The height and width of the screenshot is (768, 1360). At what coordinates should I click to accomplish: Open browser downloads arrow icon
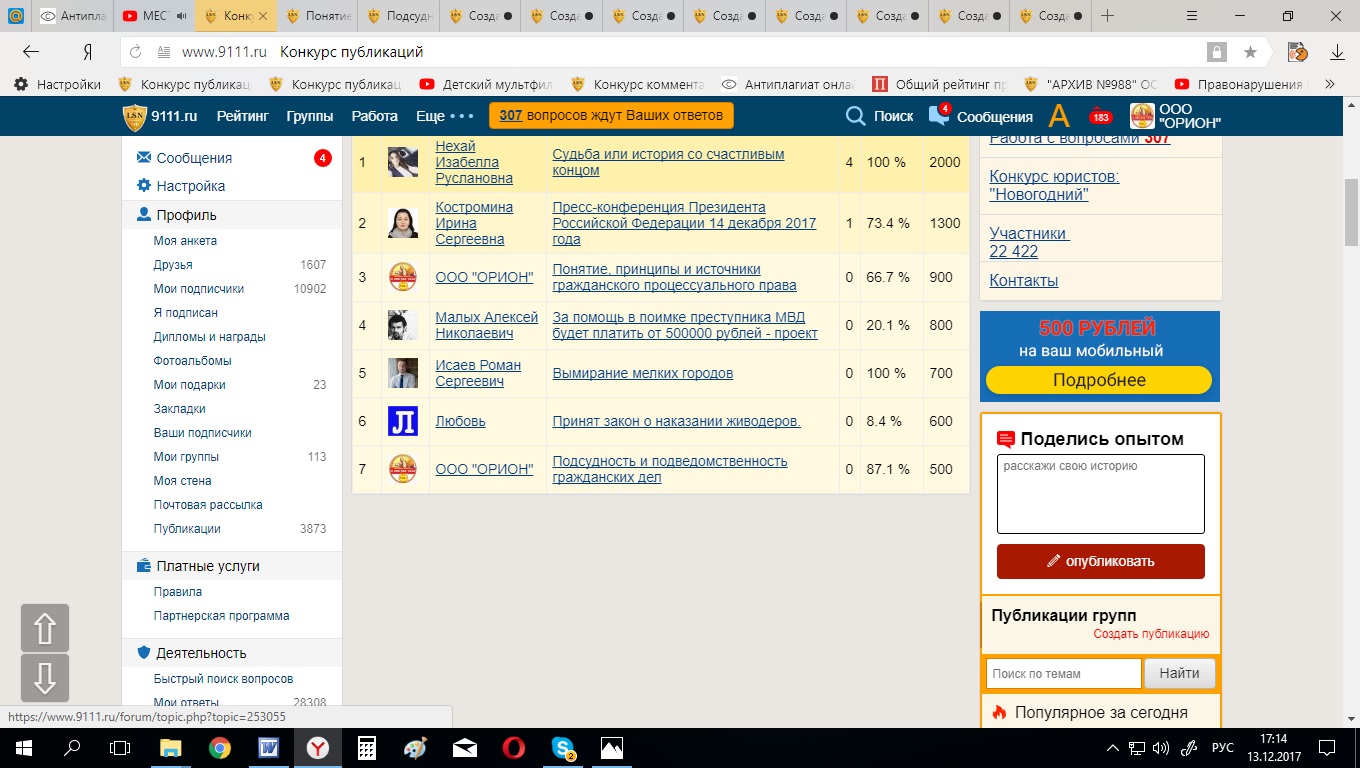pos(1337,52)
